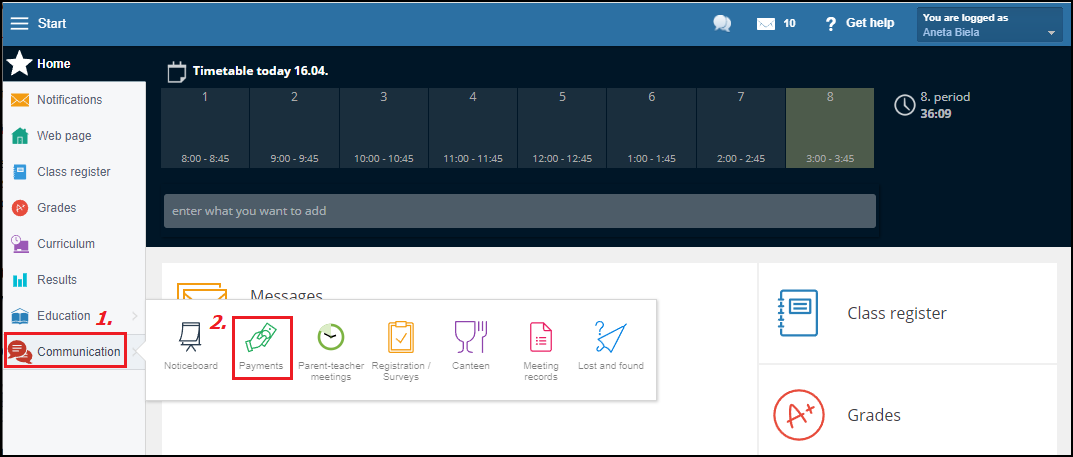Open the Grades tile on the right
Screen dimensions: 1073x457
point(873,415)
